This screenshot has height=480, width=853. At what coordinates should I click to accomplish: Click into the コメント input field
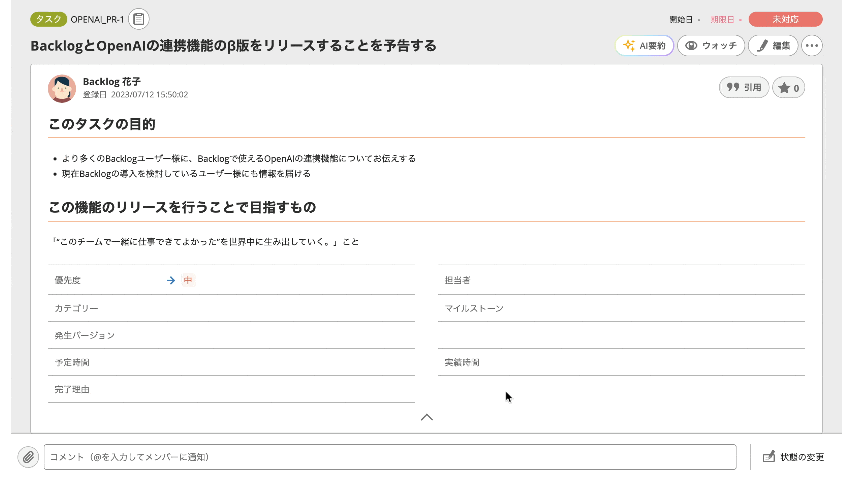click(x=390, y=457)
